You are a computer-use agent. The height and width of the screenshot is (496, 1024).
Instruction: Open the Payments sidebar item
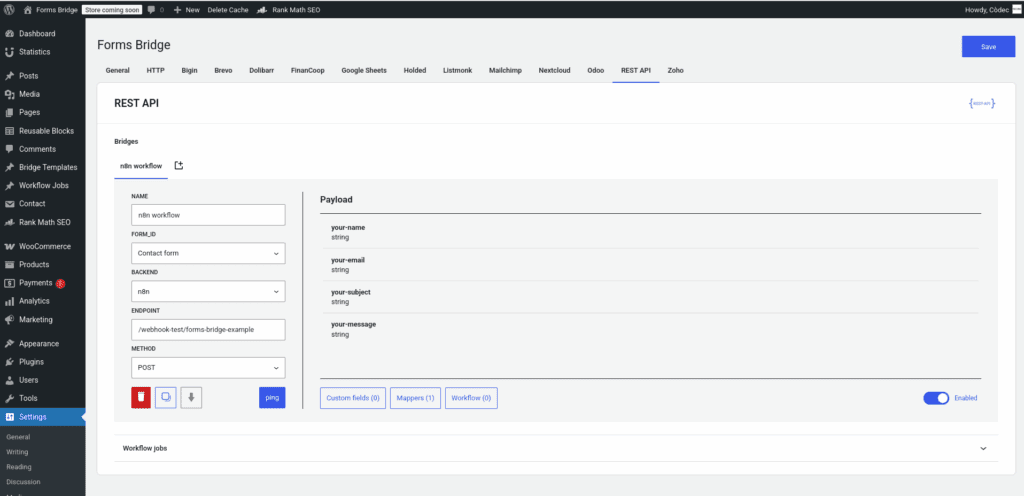pyautogui.click(x=42, y=283)
